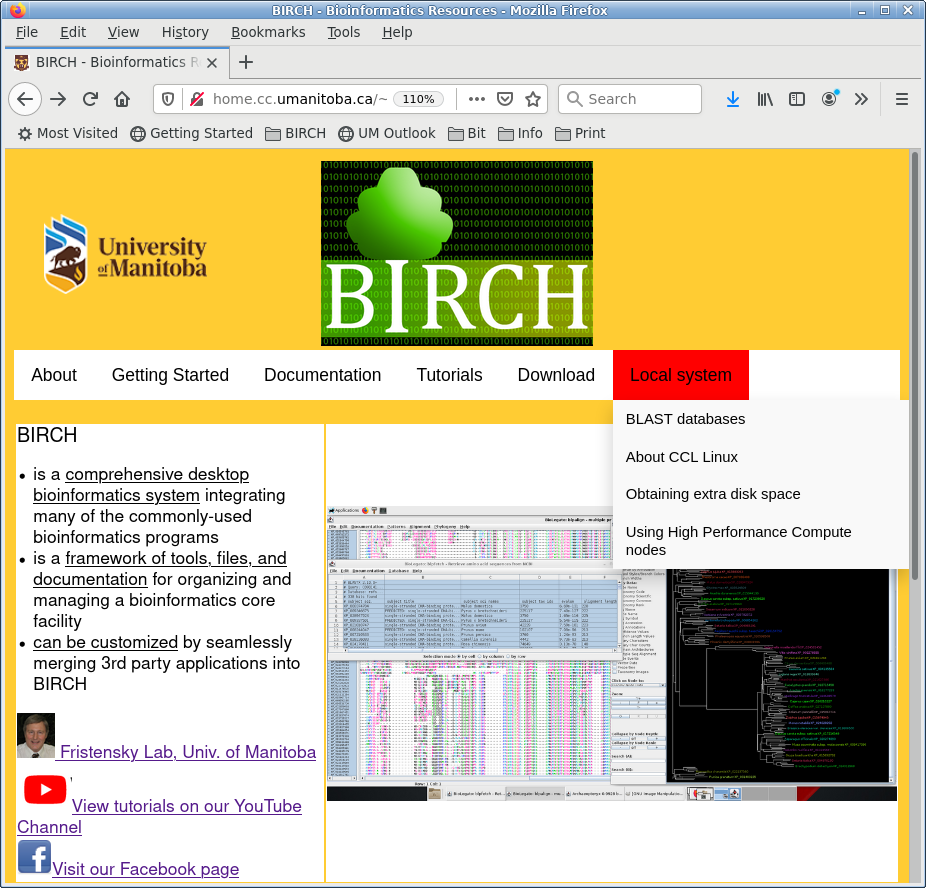Close the BIRCH browser tab
This screenshot has width=926, height=888.
click(x=212, y=63)
